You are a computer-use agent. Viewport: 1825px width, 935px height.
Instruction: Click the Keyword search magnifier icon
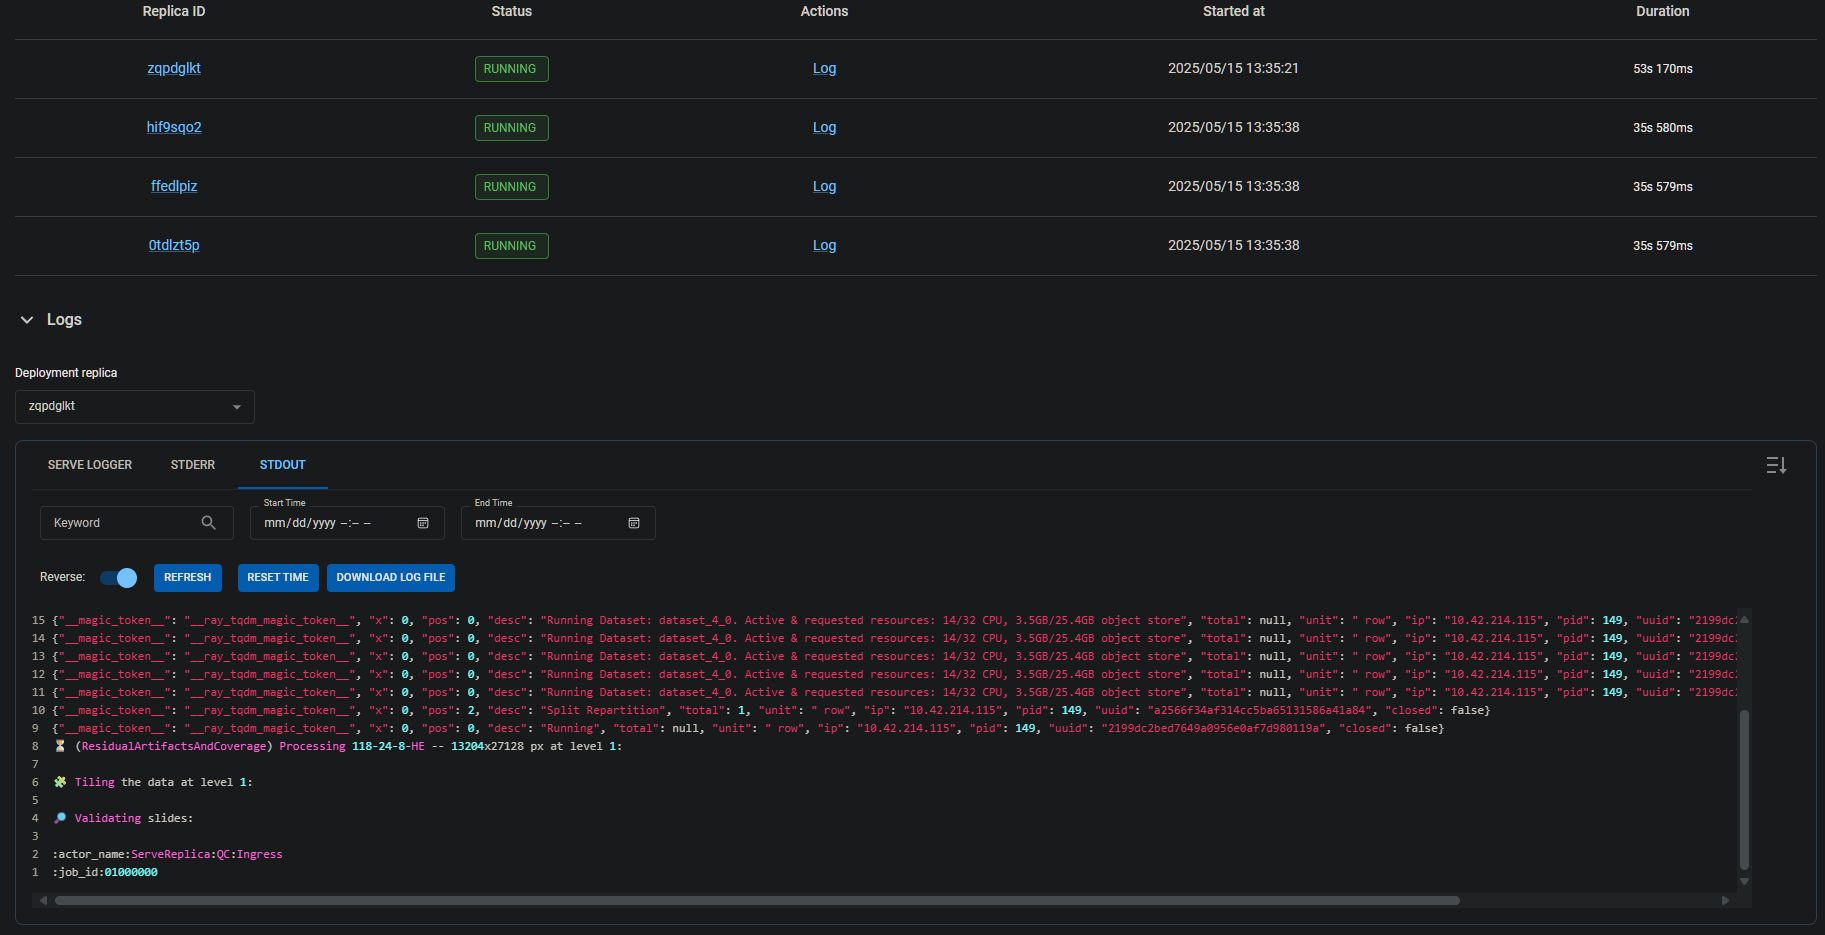[208, 523]
